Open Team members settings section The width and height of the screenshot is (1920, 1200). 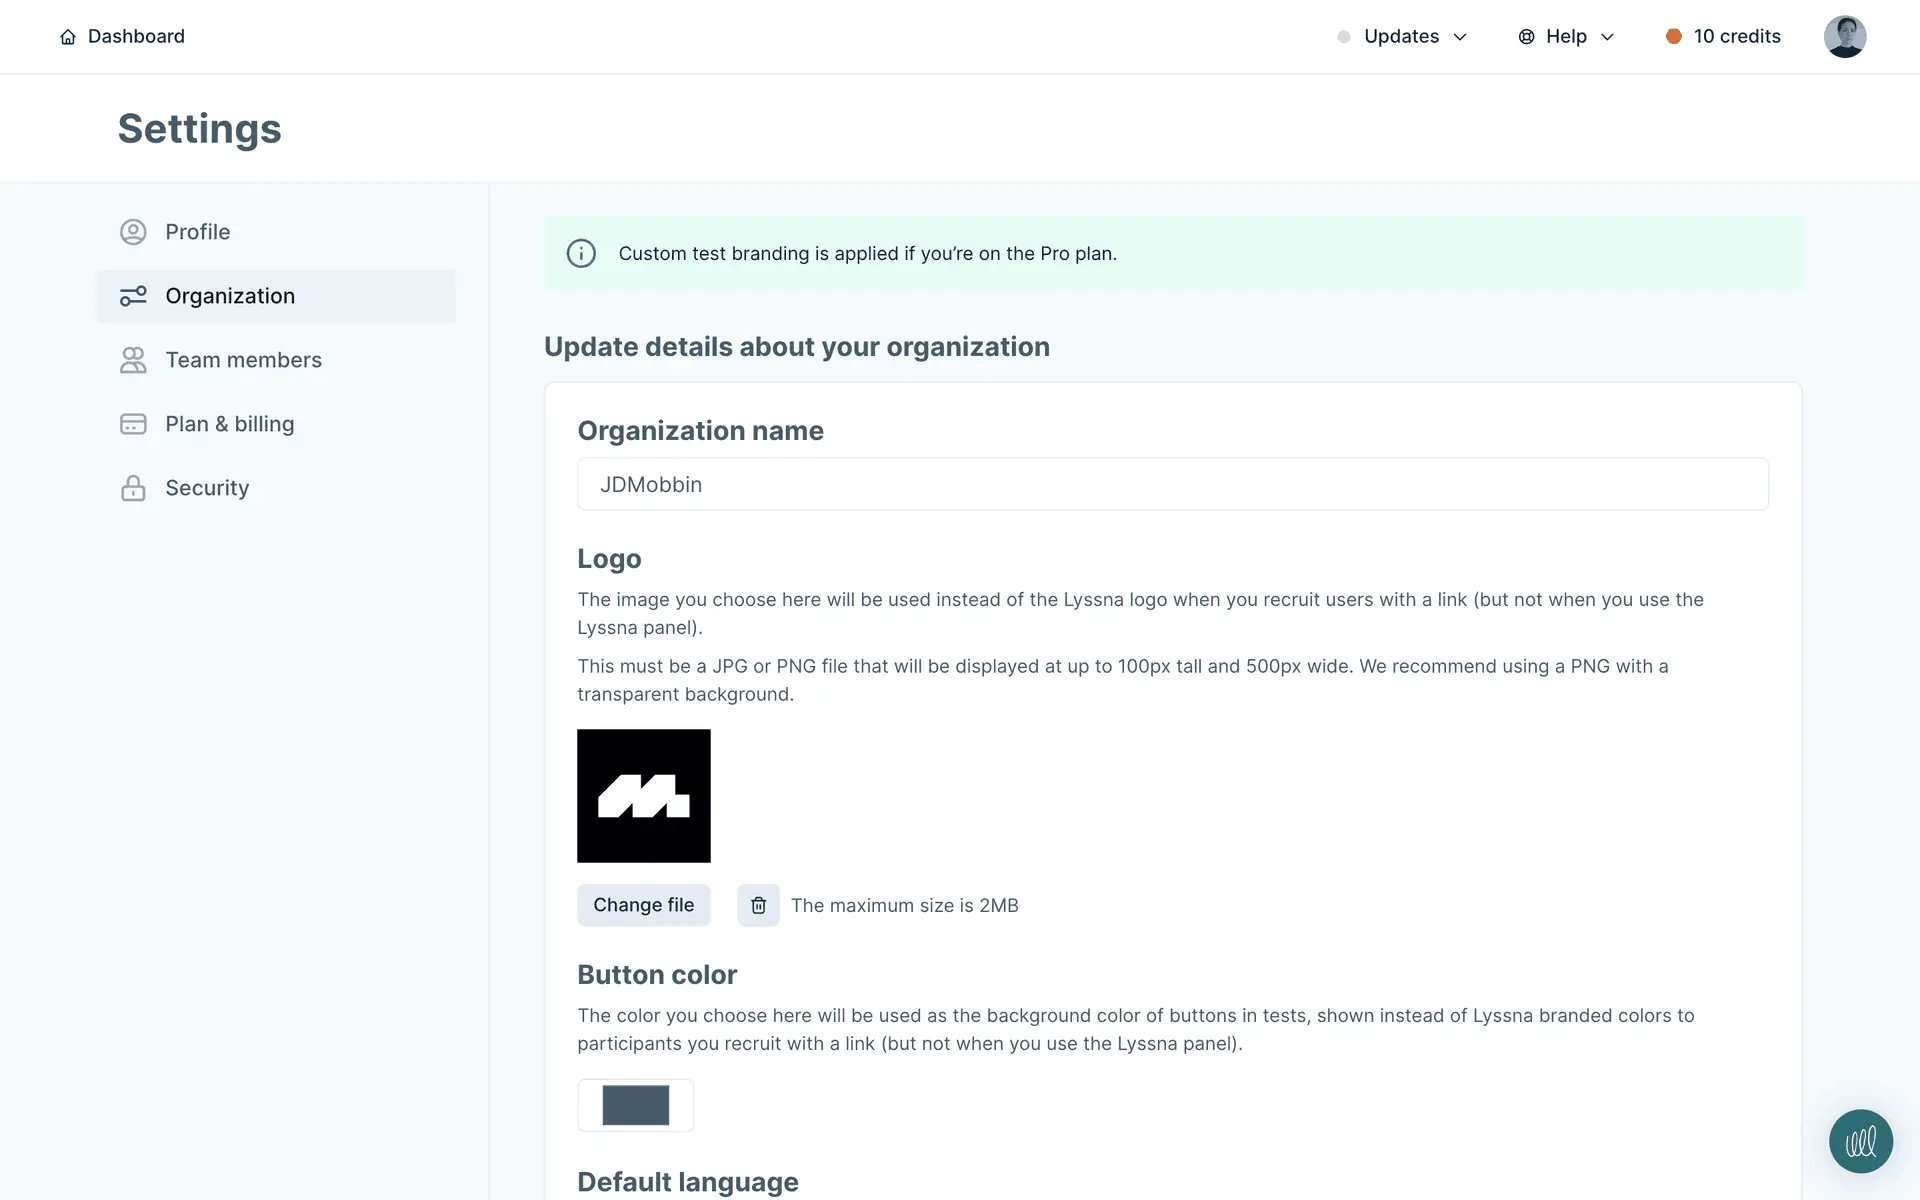coord(243,360)
